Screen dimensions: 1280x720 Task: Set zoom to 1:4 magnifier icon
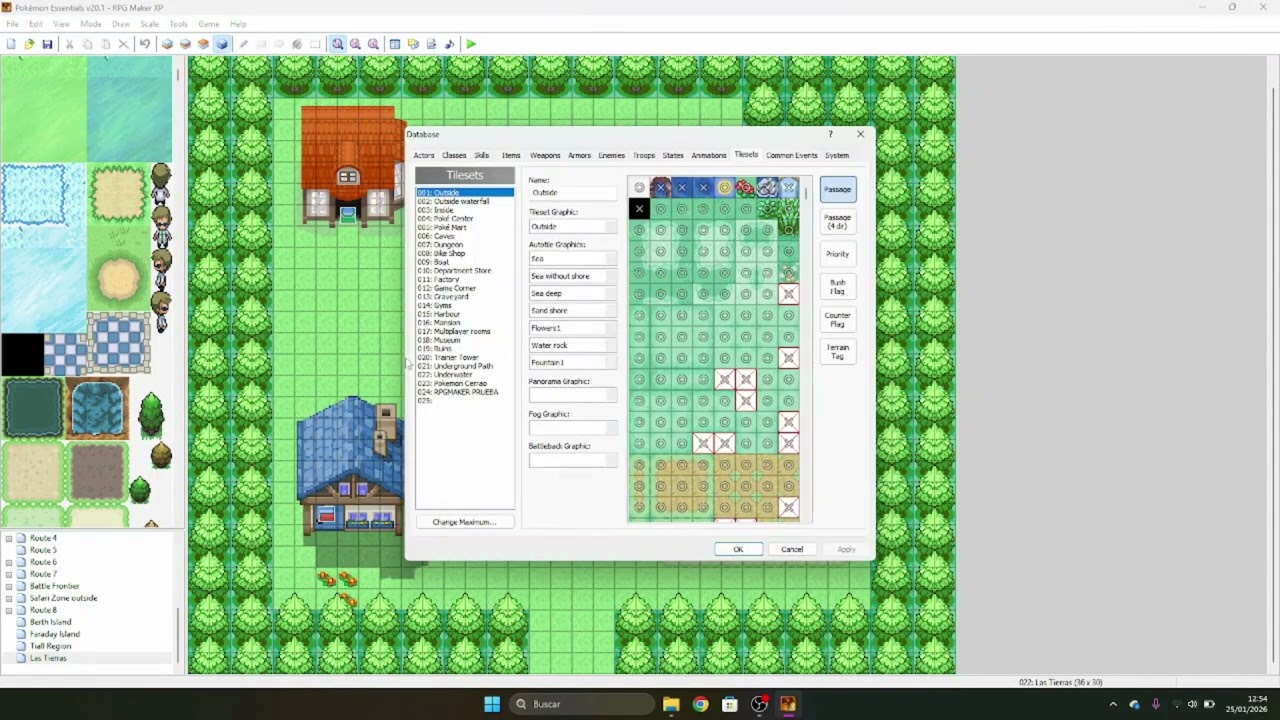[x=373, y=44]
